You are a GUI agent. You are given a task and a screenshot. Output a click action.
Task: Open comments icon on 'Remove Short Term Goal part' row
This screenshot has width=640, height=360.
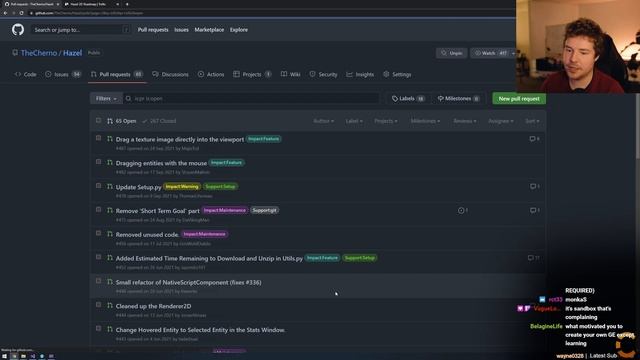click(x=534, y=210)
